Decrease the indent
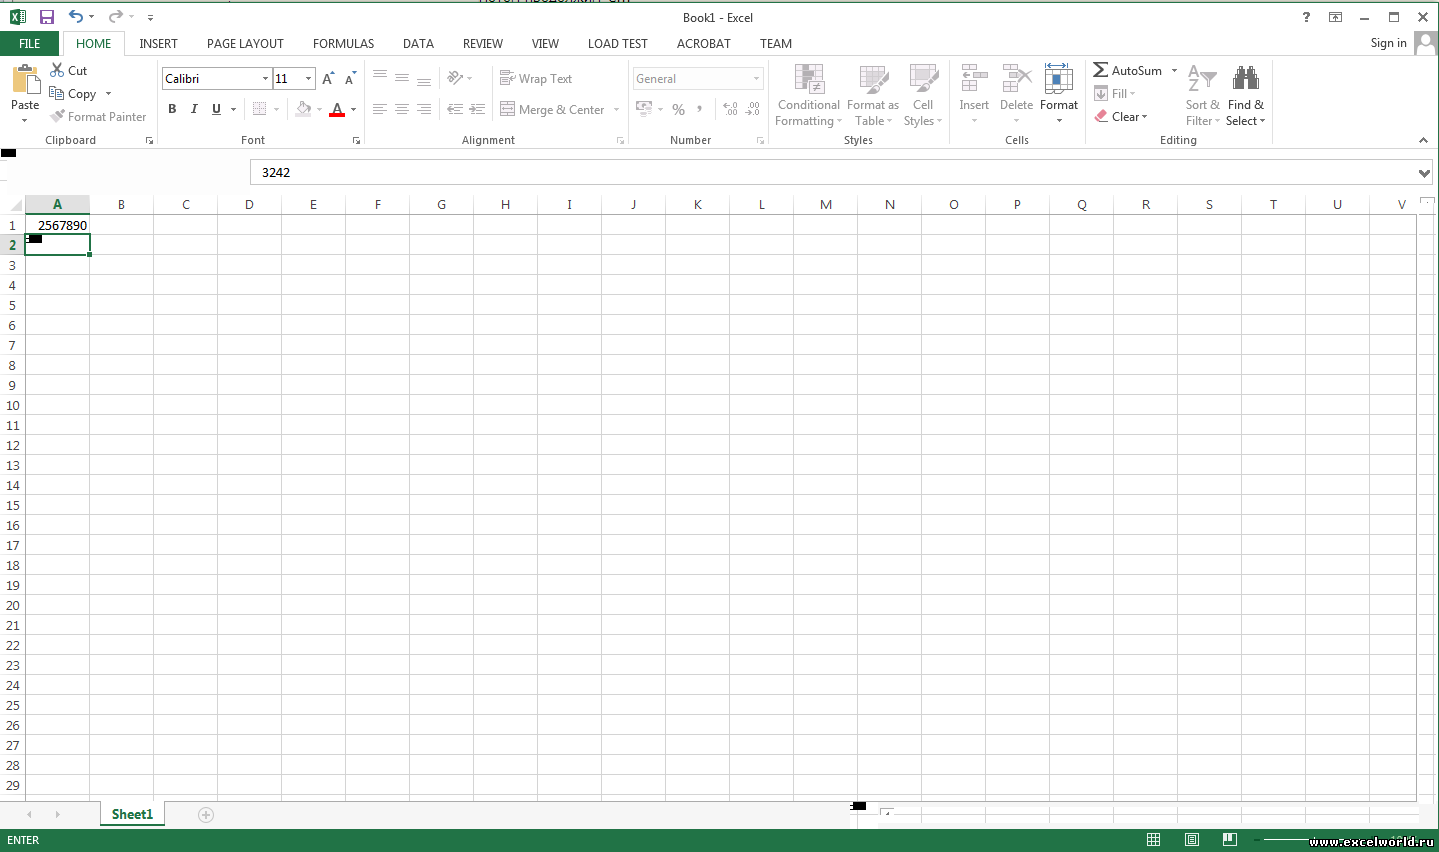 pyautogui.click(x=455, y=109)
